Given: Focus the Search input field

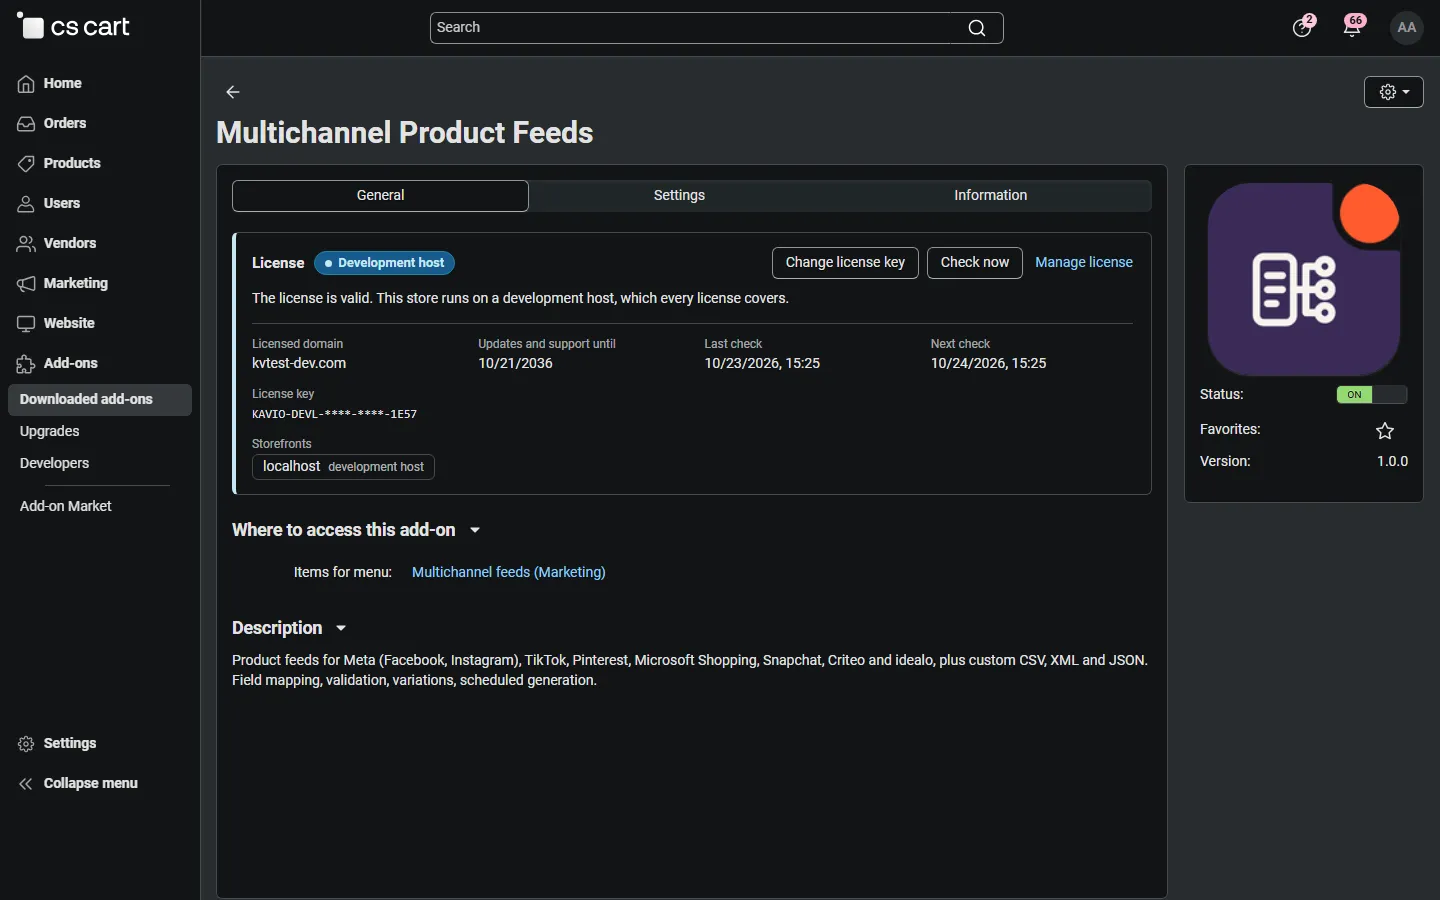Looking at the screenshot, I should pyautogui.click(x=717, y=28).
